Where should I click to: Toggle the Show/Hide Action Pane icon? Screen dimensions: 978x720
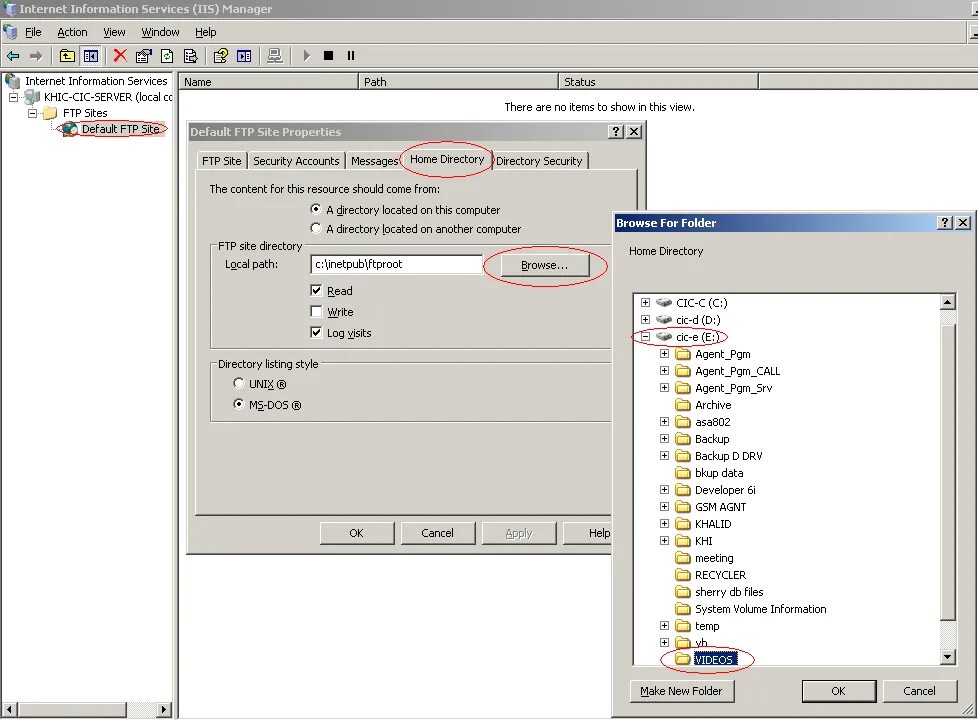[x=244, y=56]
